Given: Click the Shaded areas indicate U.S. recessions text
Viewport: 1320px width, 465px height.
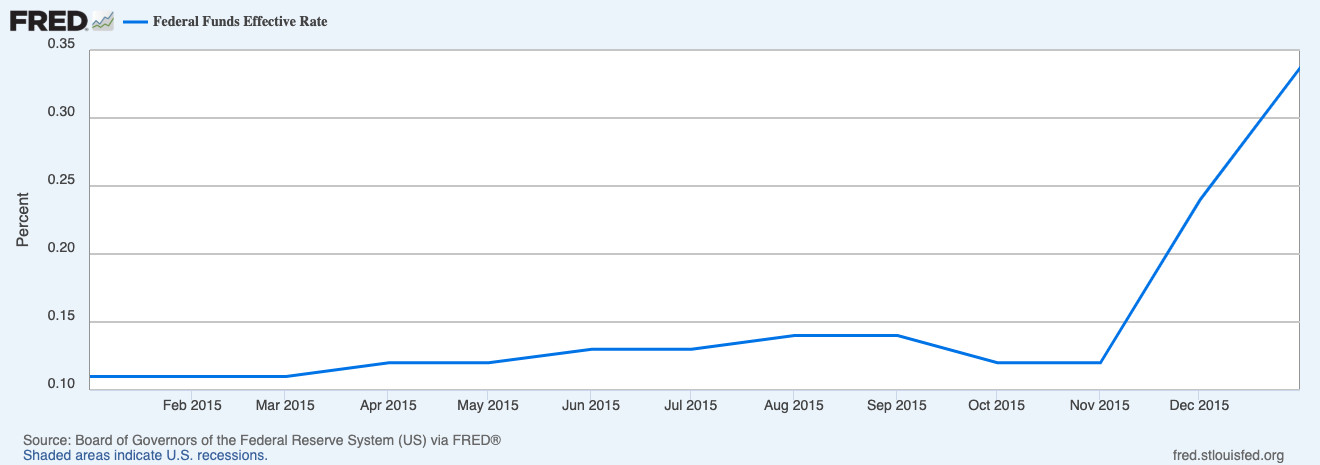Looking at the screenshot, I should pyautogui.click(x=145, y=455).
